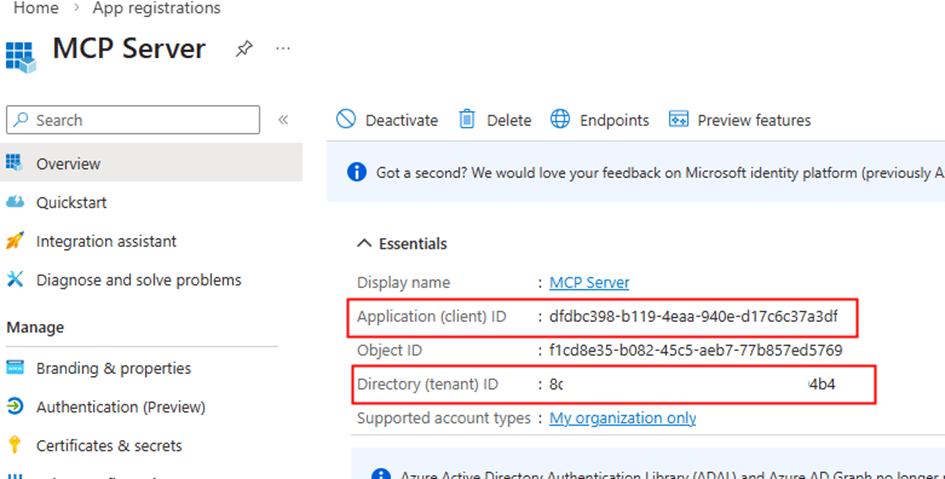This screenshot has width=945, height=479.
Task: Click the pin icon beside MCP Server title
Action: coord(244,48)
